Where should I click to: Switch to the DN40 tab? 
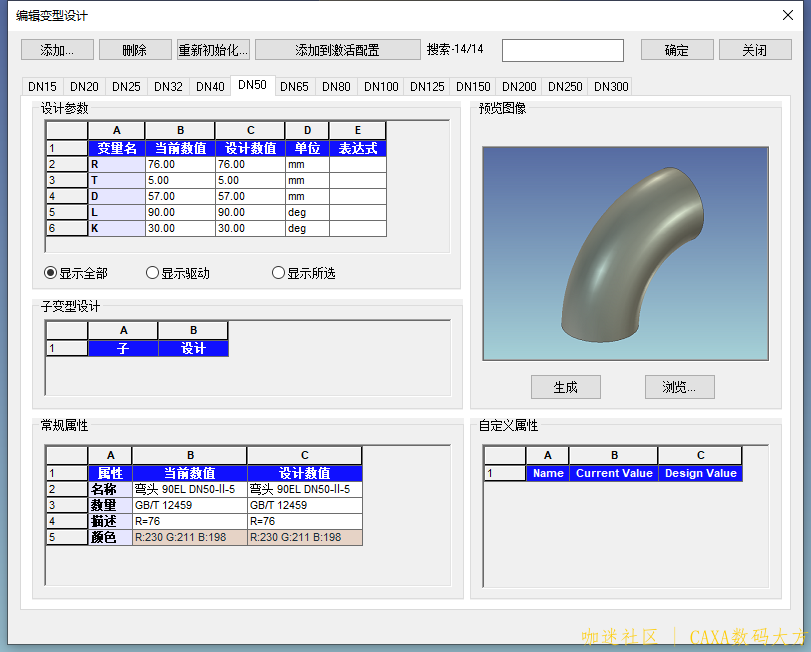(210, 86)
